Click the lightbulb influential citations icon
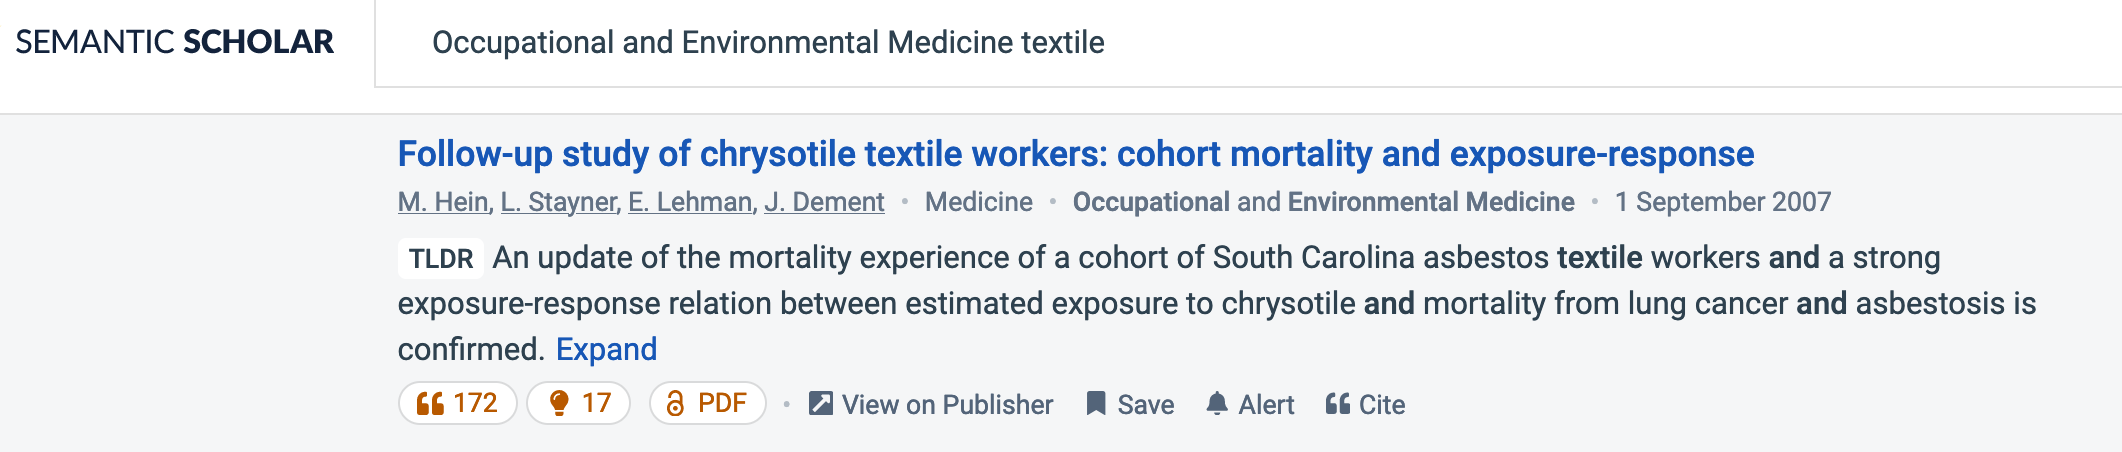 tap(559, 403)
